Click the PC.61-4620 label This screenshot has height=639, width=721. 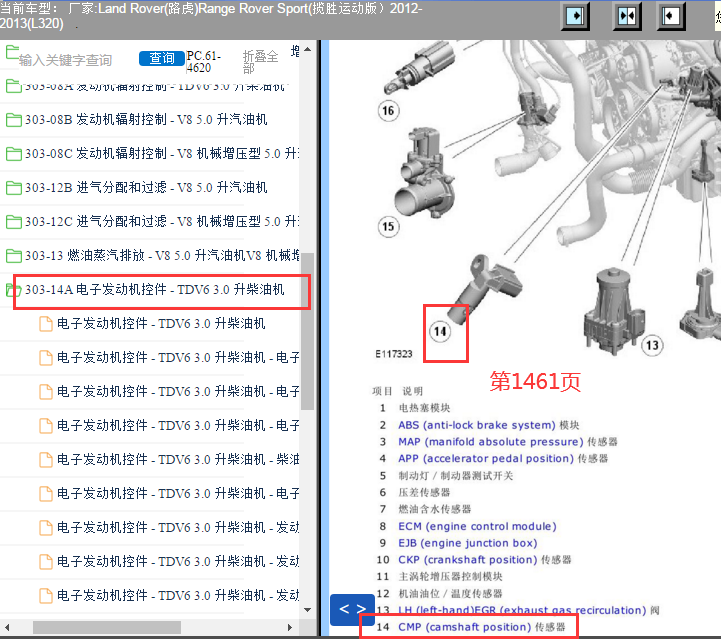204,62
